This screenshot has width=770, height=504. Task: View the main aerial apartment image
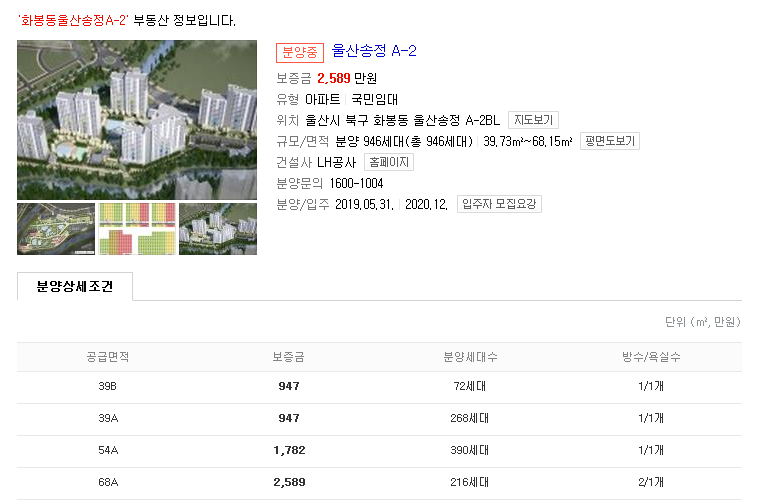coord(137,120)
